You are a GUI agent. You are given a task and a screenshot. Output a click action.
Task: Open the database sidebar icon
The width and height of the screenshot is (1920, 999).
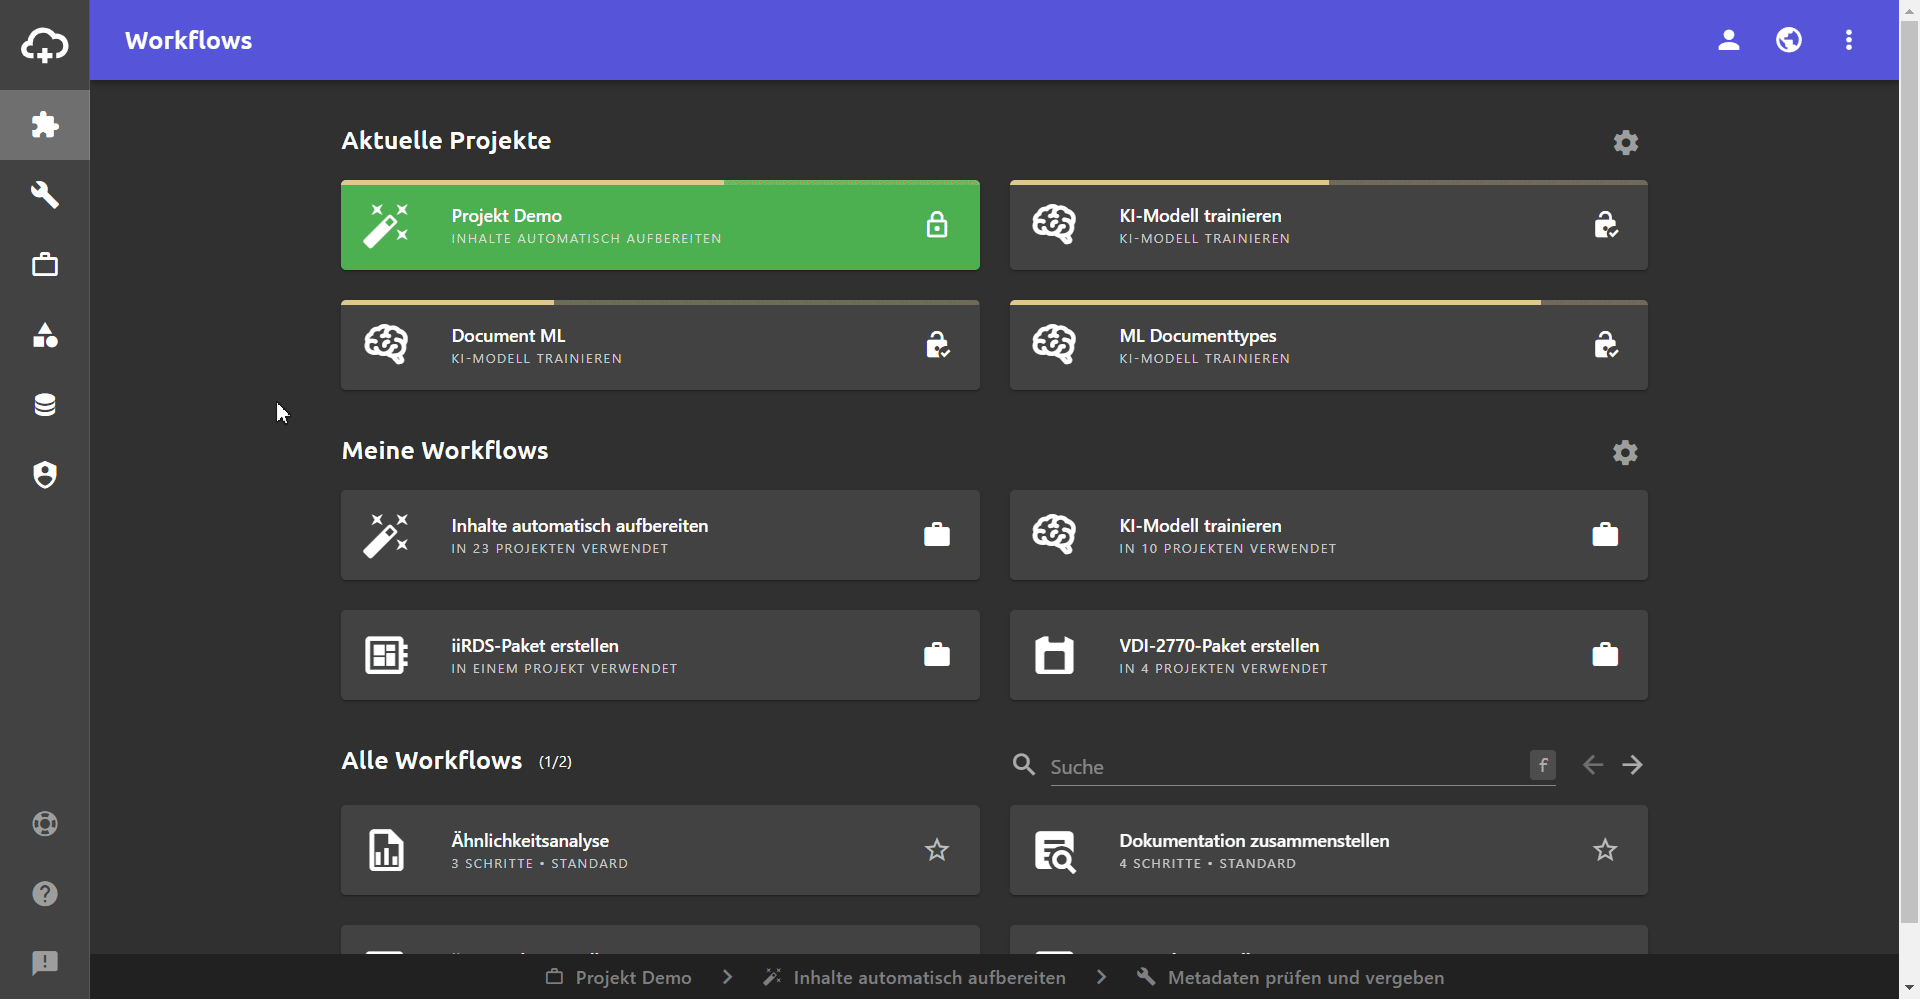[x=45, y=405]
